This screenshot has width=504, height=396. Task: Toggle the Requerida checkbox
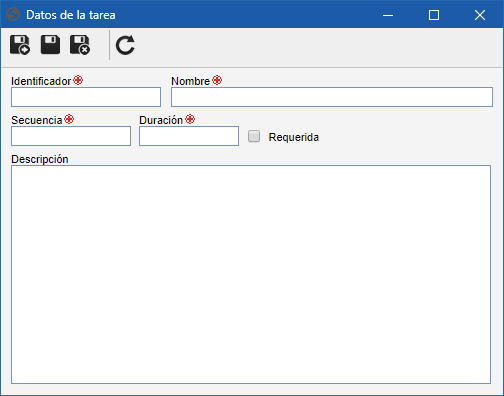[x=254, y=136]
